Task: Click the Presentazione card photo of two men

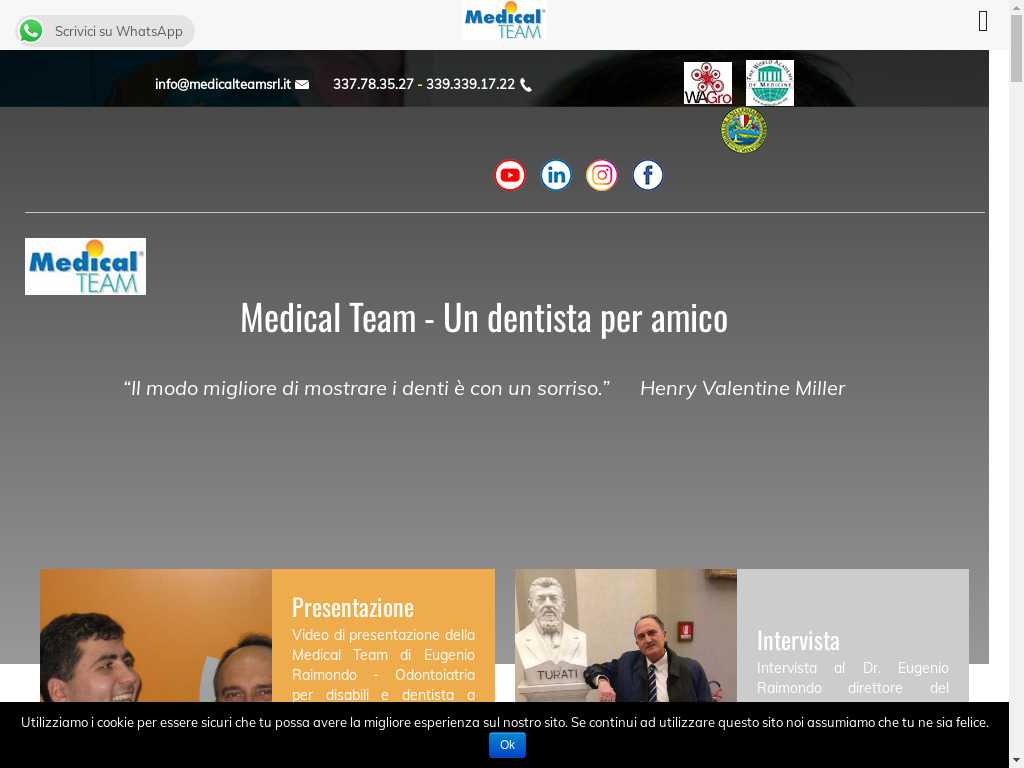Action: pyautogui.click(x=156, y=635)
